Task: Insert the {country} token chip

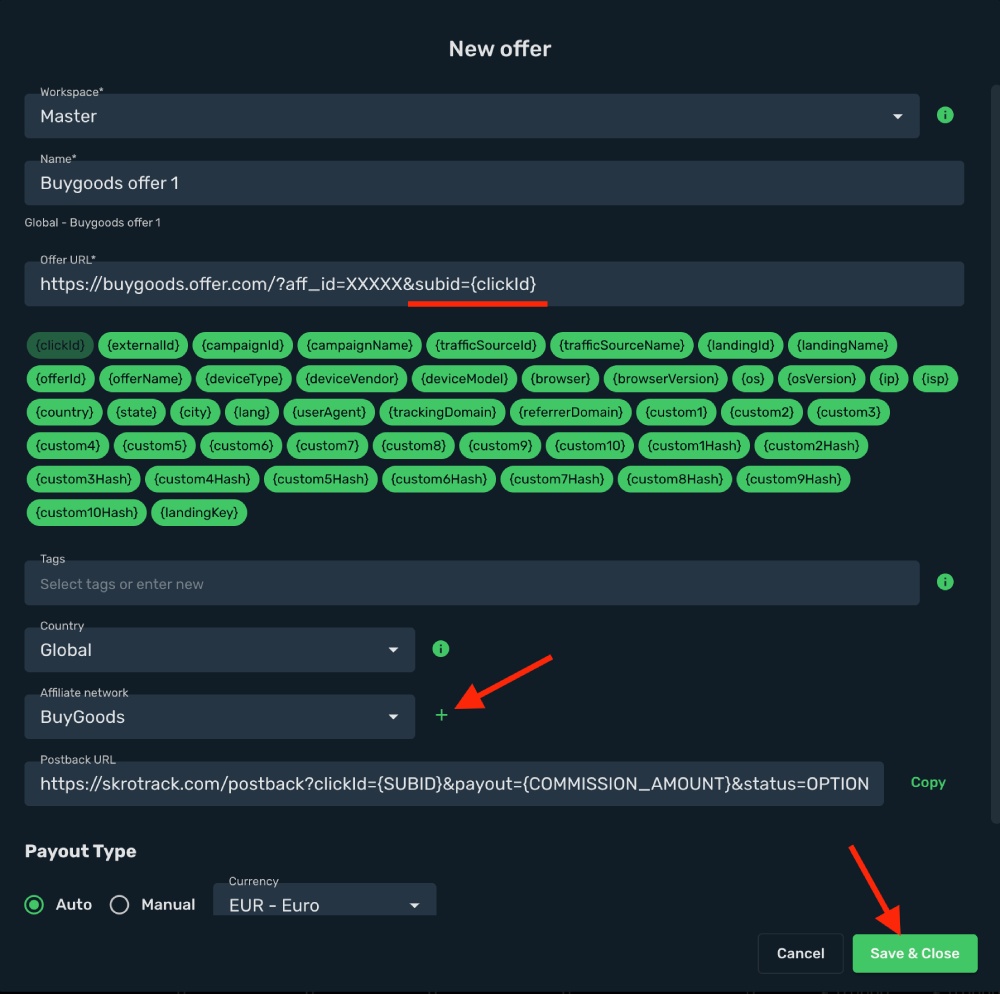Action: [x=64, y=413]
